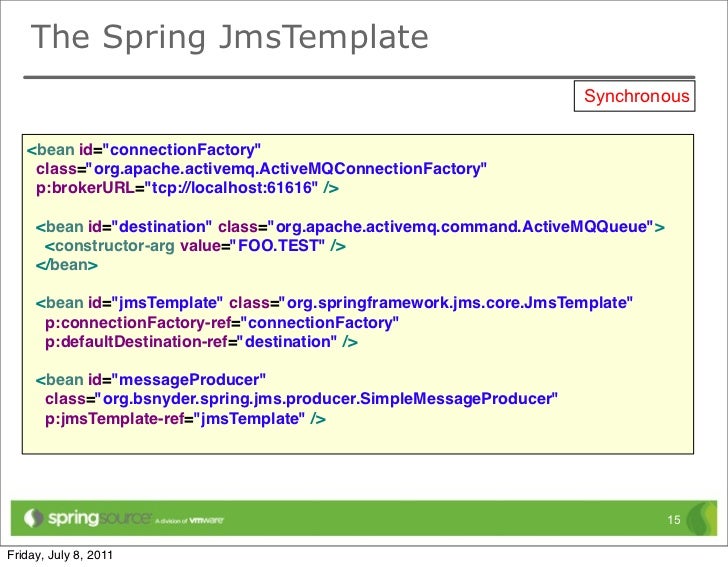Click the bean id="jmsTemplate" line

point(334,303)
